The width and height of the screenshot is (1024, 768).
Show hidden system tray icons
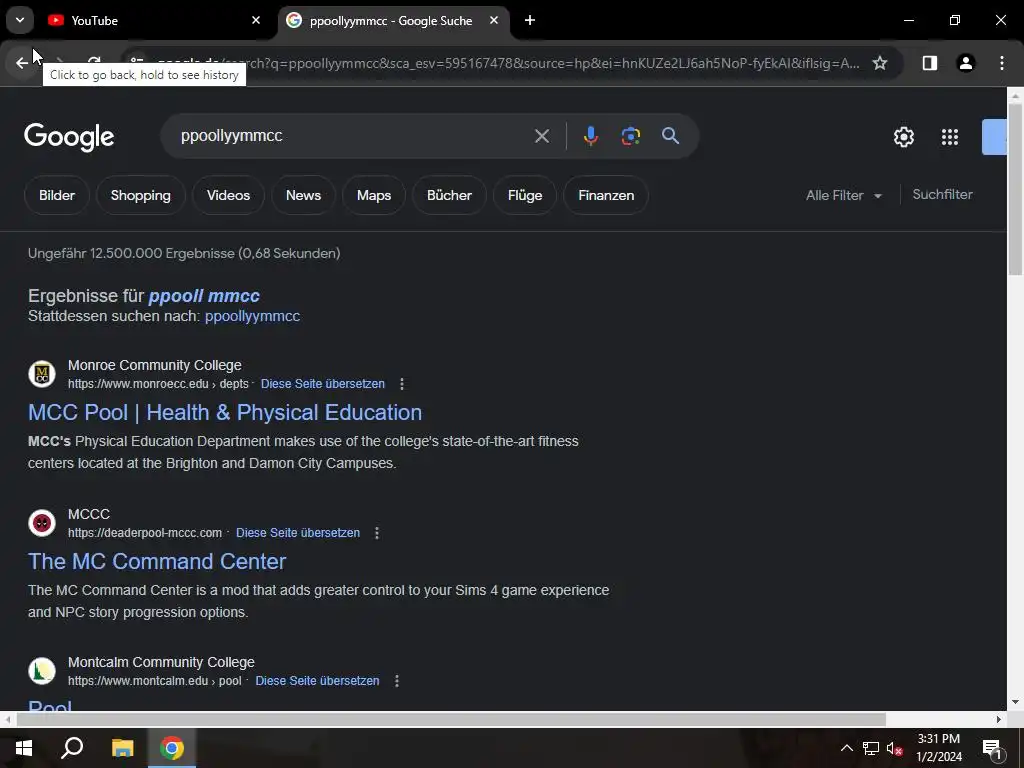pos(846,748)
